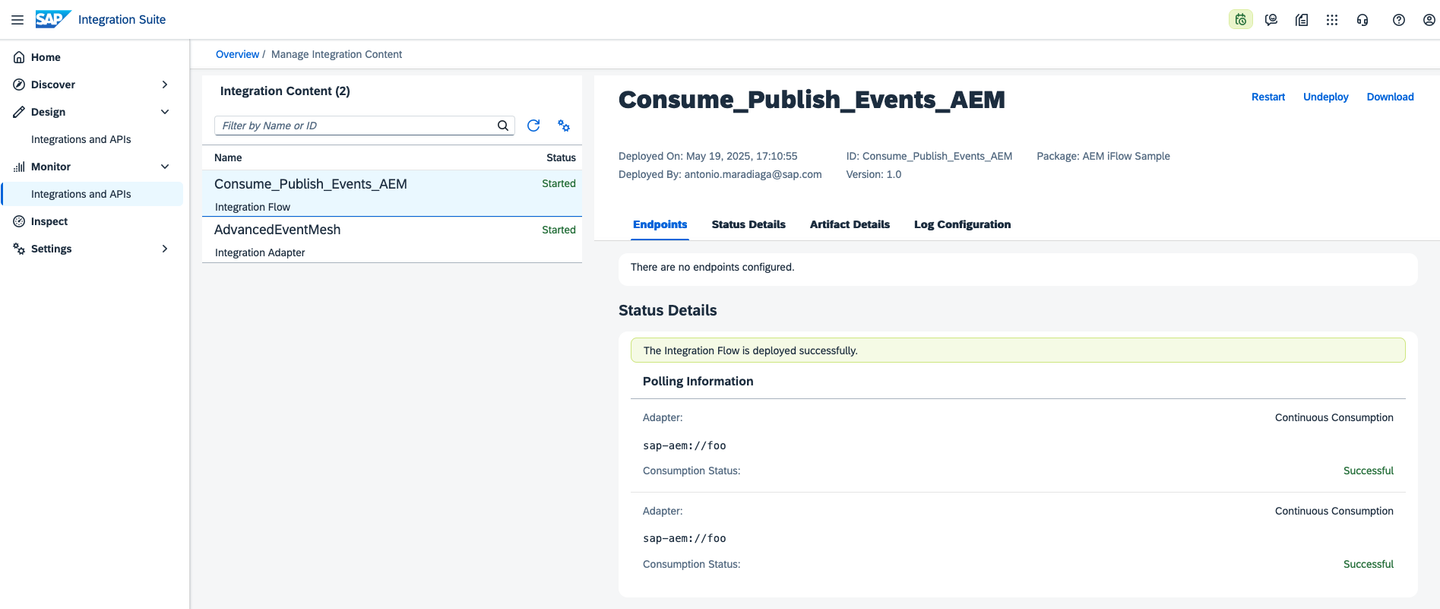Click the deployed successfully message strip
This screenshot has width=1440, height=609.
click(x=1018, y=350)
